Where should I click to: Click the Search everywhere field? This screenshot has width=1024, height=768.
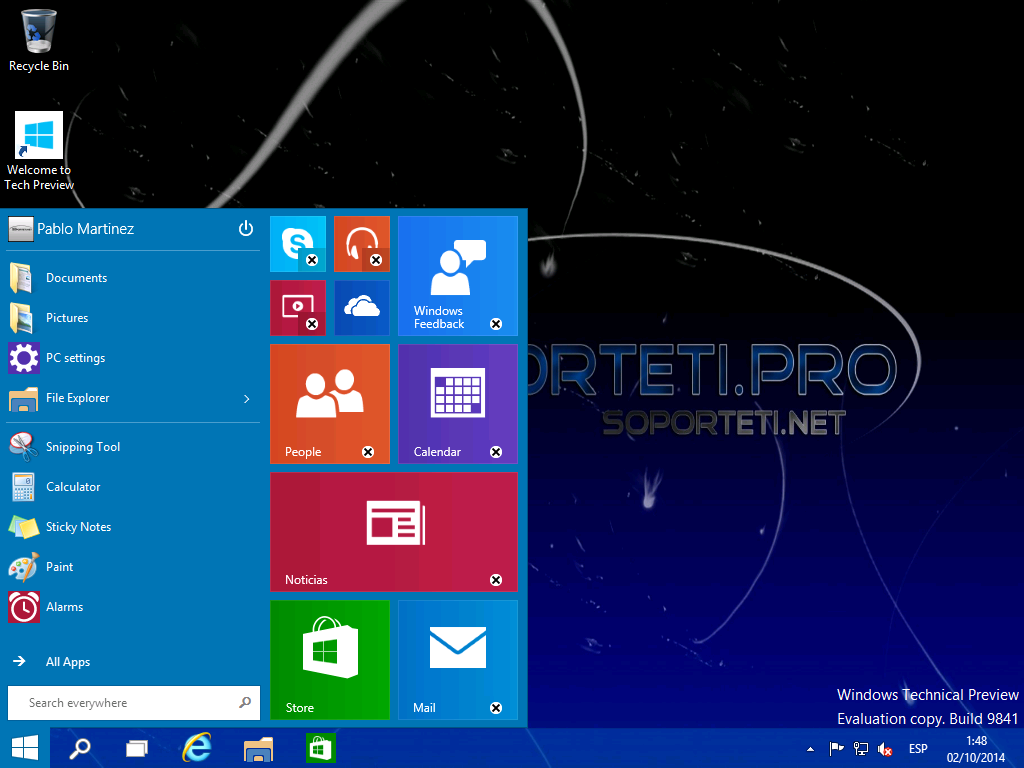click(130, 703)
